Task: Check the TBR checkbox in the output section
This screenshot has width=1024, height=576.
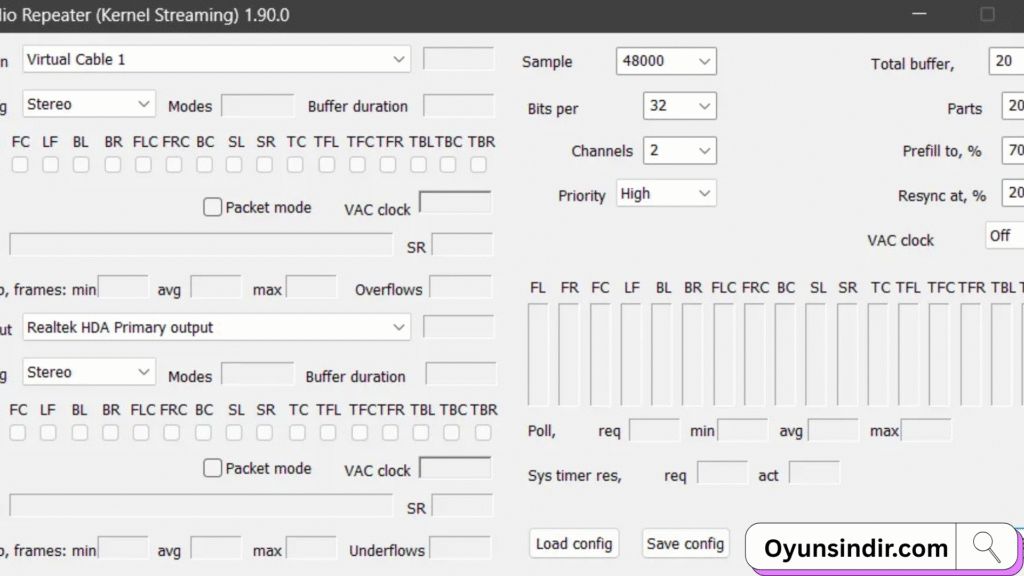Action: coord(483,431)
